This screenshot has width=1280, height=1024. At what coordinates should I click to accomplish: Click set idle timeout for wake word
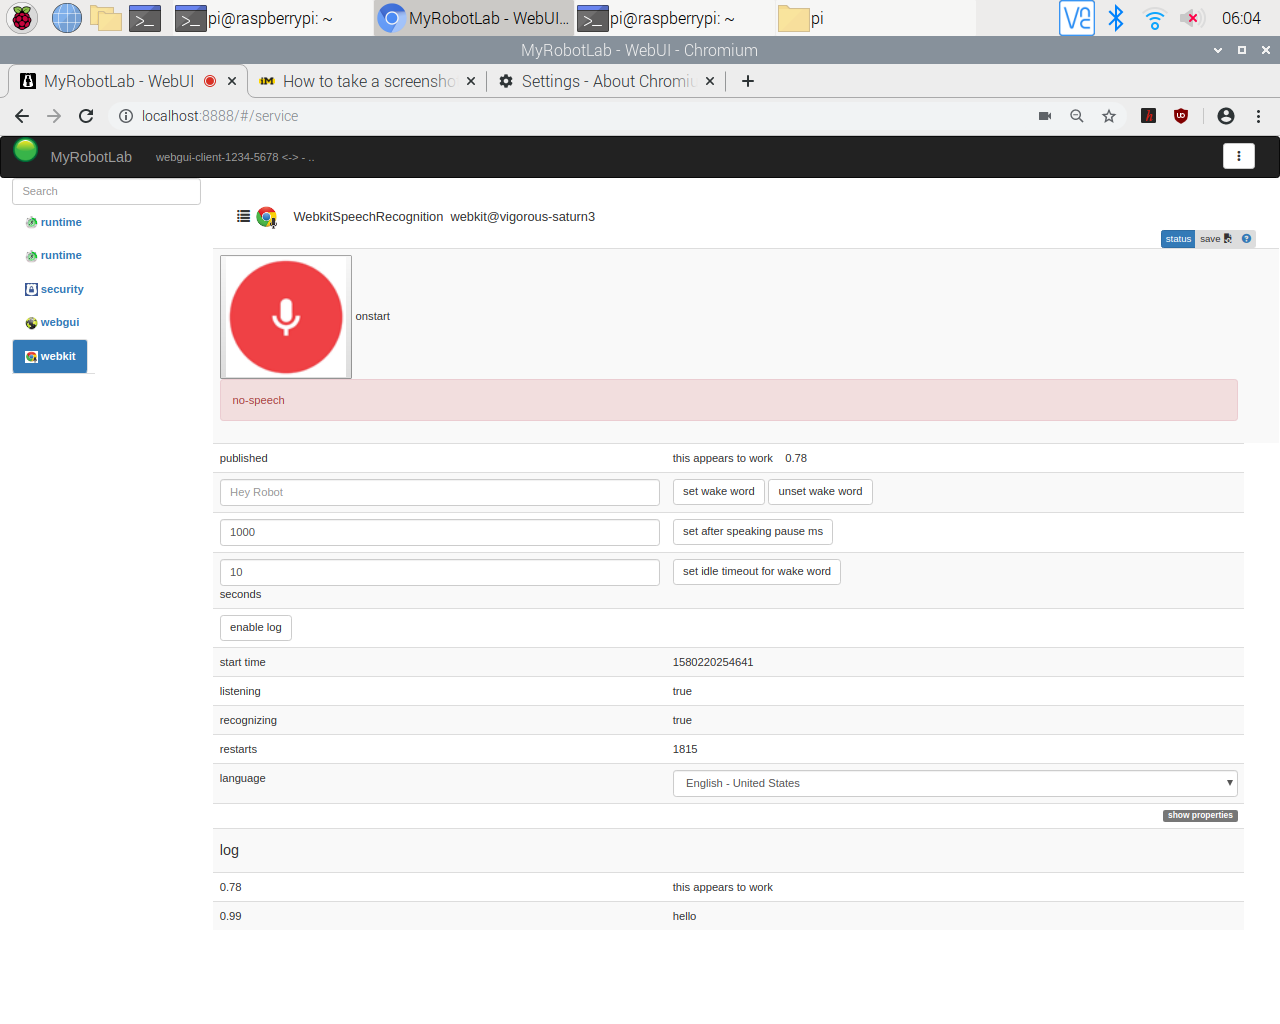tap(757, 572)
